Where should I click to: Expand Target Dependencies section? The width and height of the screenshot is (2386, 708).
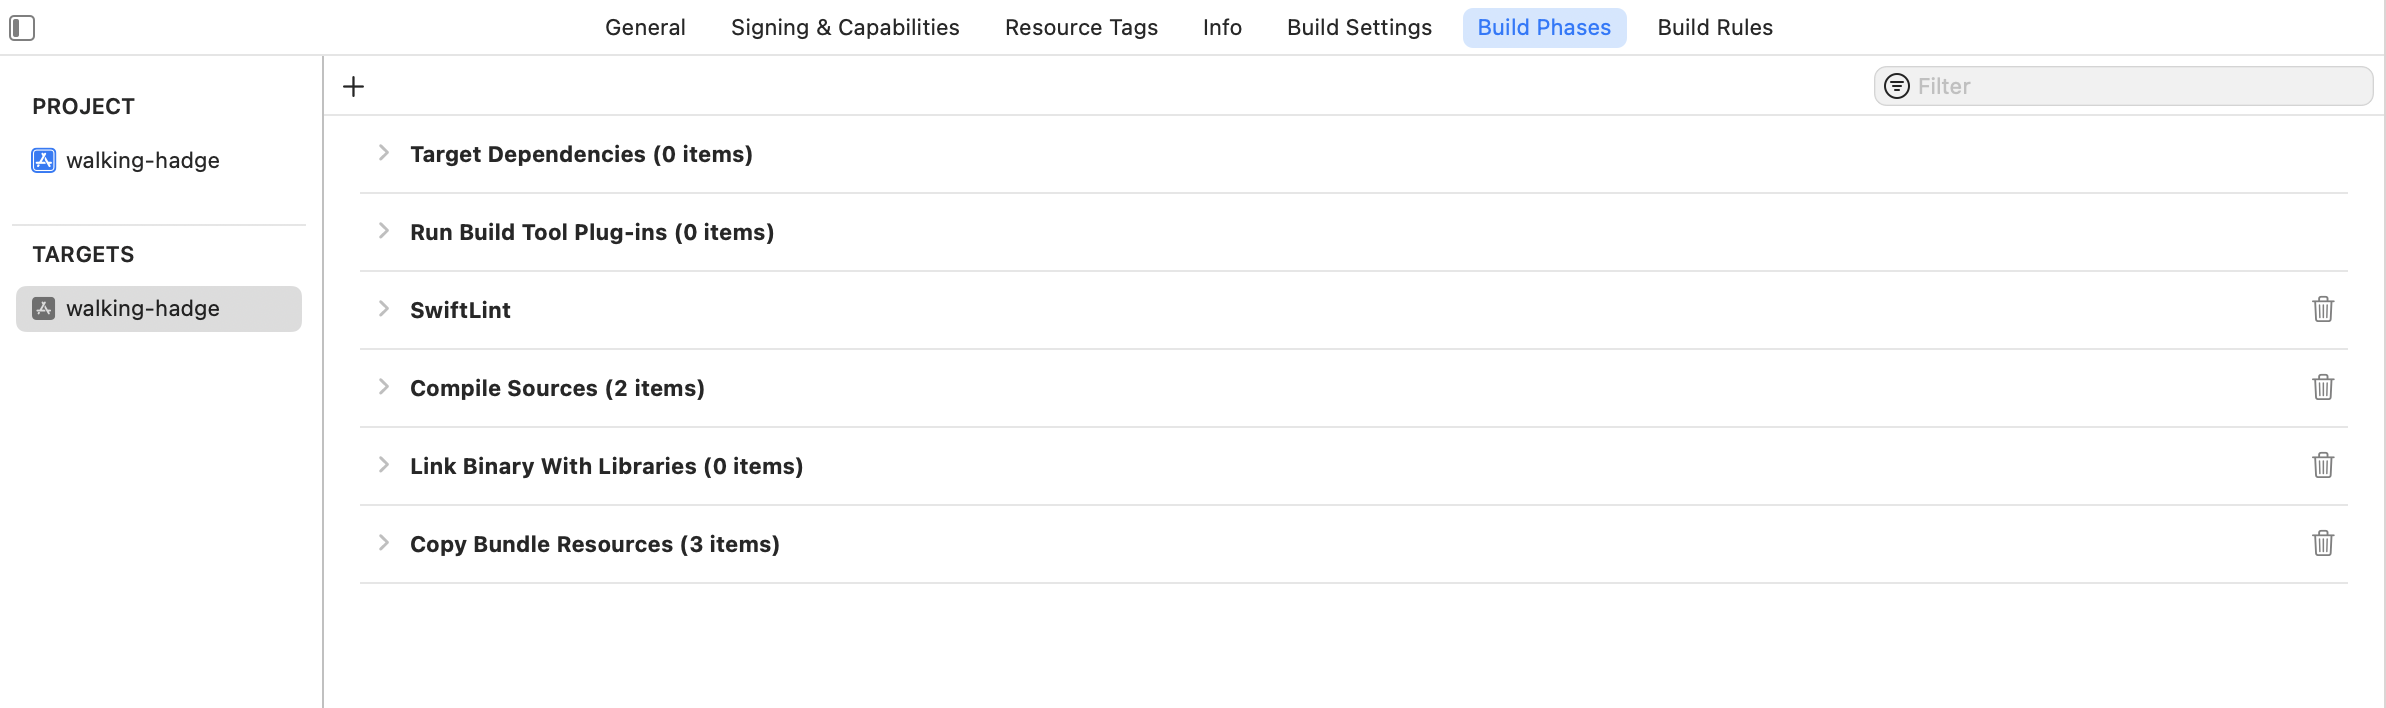383,153
